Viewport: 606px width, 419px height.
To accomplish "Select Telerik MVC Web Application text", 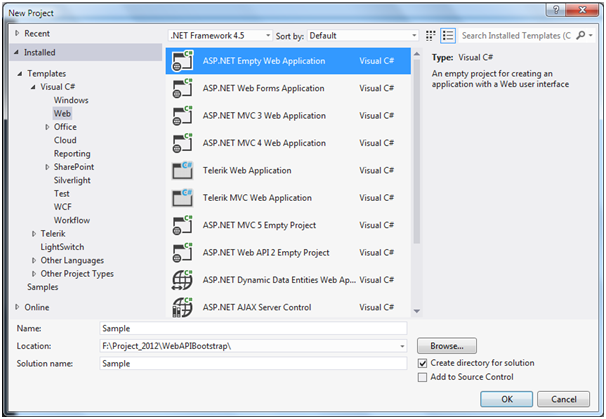I will pyautogui.click(x=257, y=198).
